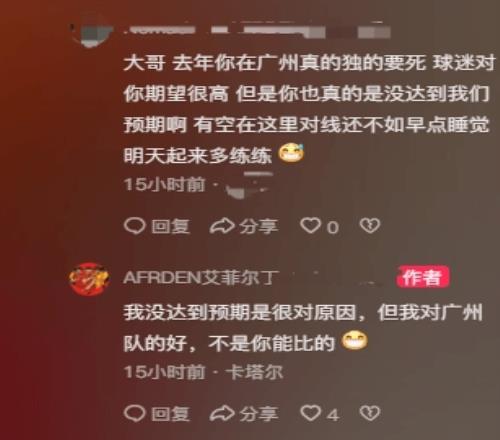The image size is (500, 440).
Task: Select the reply text 我没达到预期
Action: (303, 328)
